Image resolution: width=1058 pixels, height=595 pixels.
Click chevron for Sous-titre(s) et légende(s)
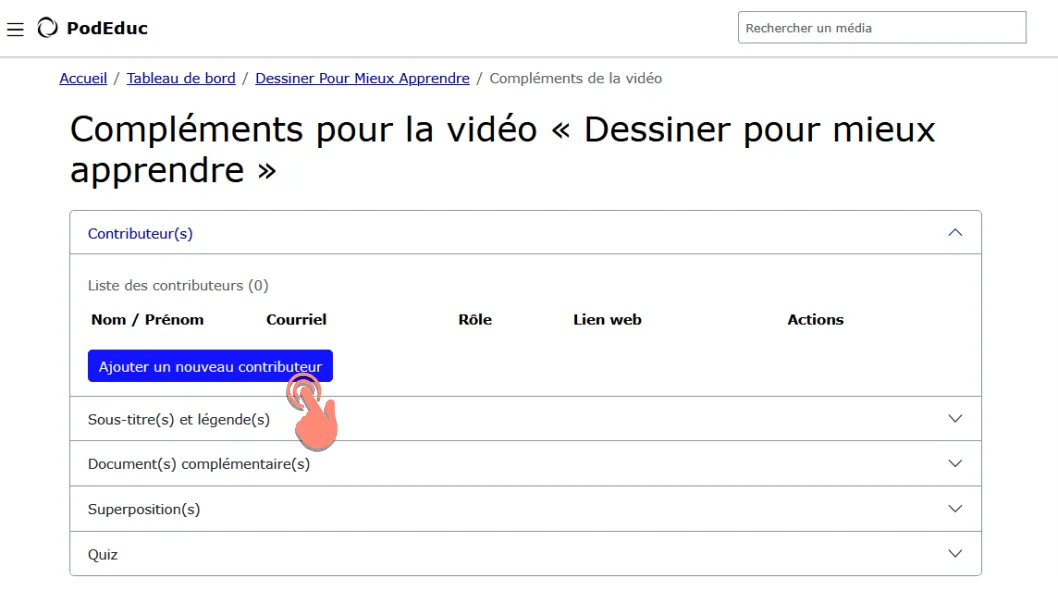[955, 418]
